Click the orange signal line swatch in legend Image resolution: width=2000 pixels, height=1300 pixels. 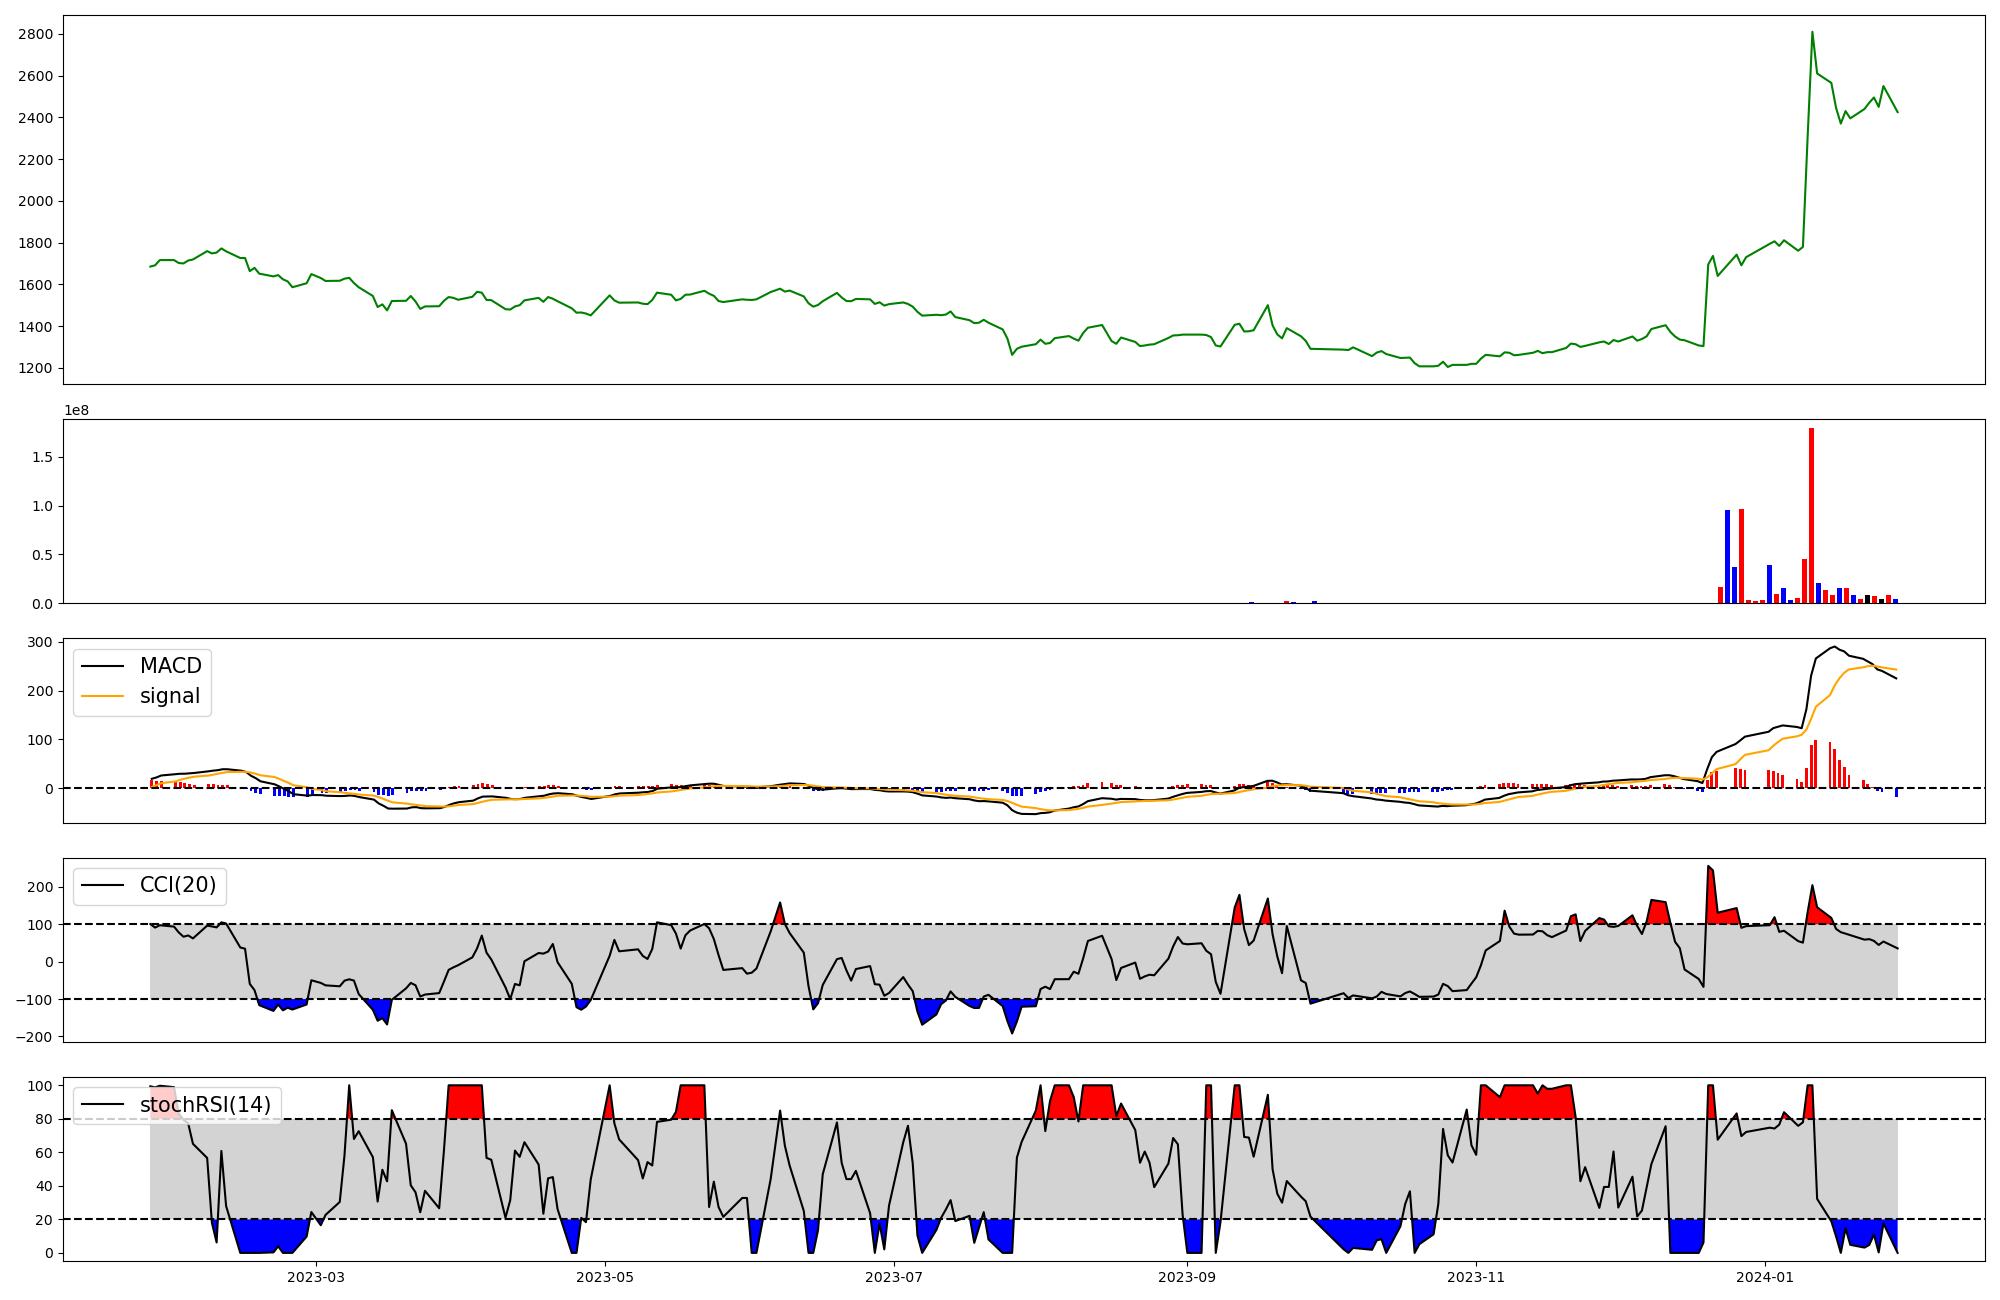coord(102,696)
